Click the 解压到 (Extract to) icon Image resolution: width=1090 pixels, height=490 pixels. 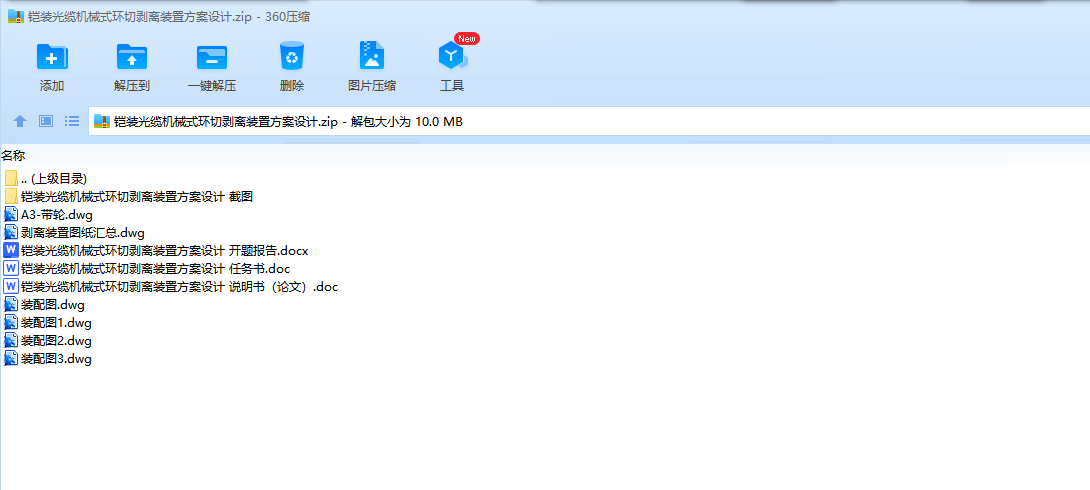(132, 56)
